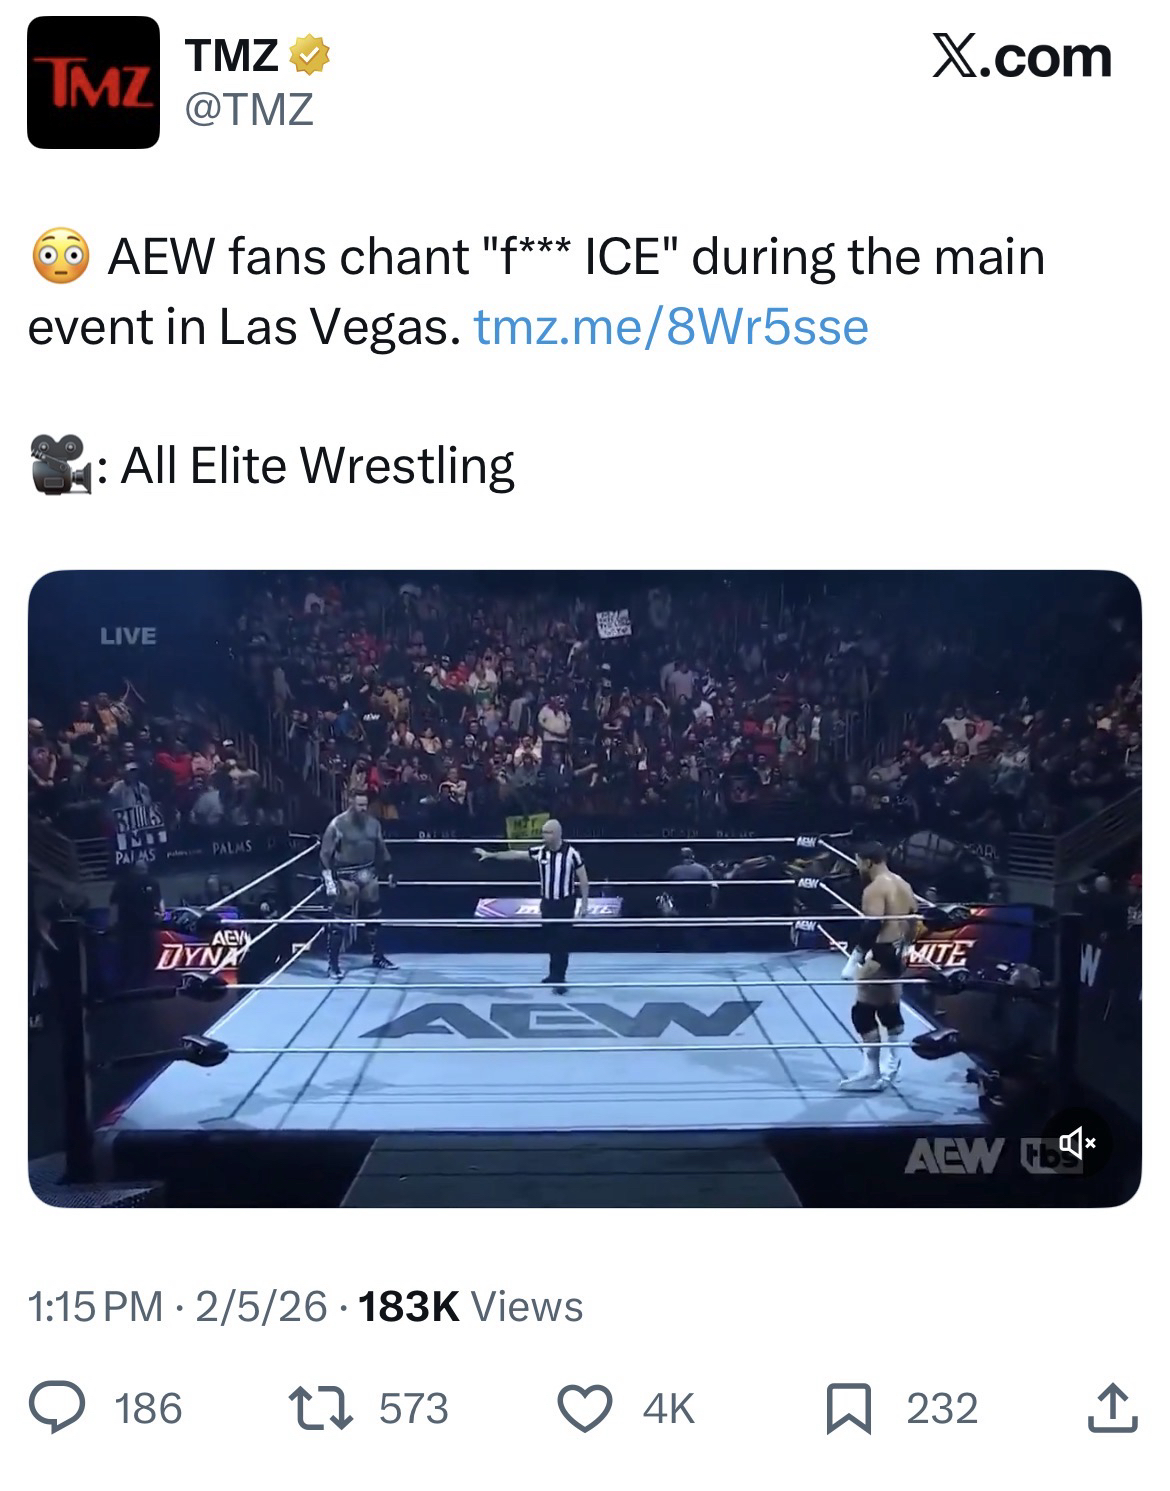Screen dimensions: 1170x1491
Task: Open the @TMZ handle
Action: pyautogui.click(x=249, y=108)
